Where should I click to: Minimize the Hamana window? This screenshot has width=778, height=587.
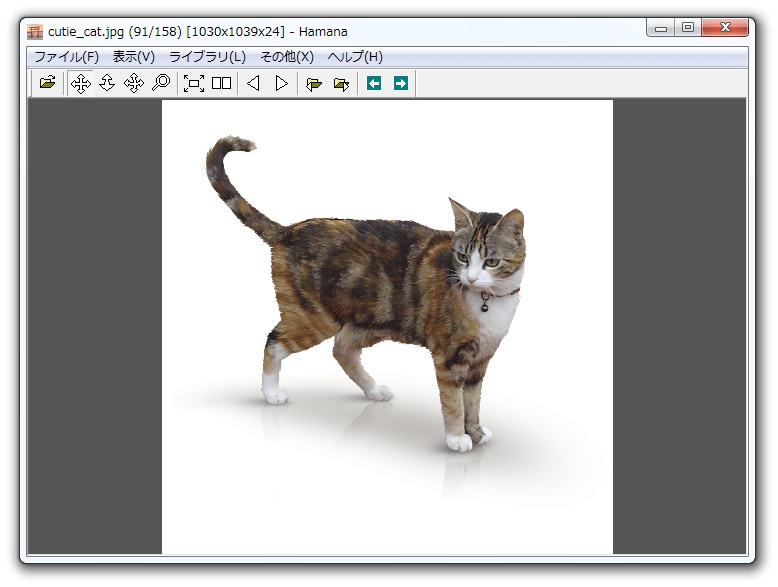click(660, 28)
